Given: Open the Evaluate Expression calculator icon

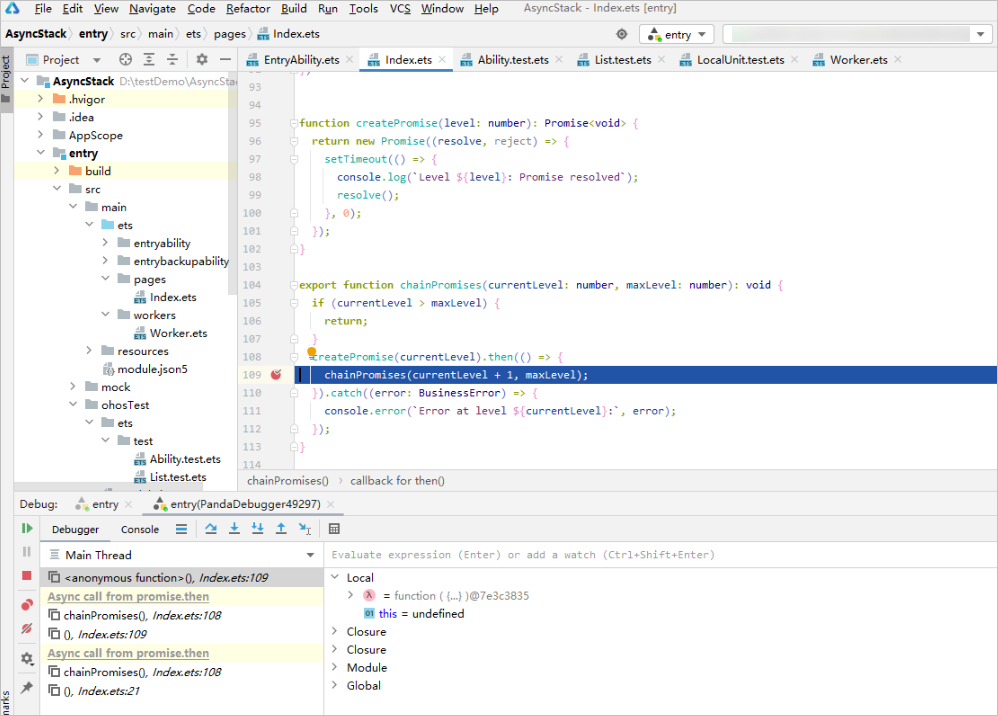Looking at the screenshot, I should (334, 529).
